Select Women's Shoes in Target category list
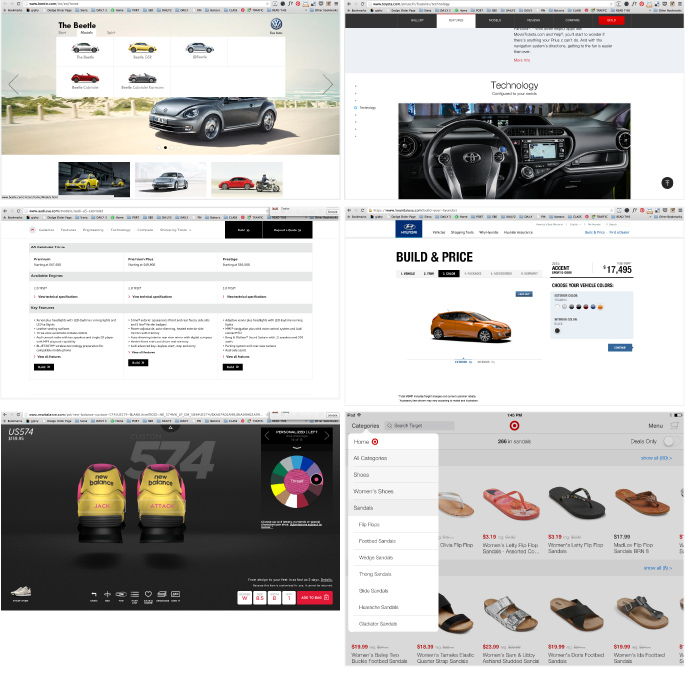 tap(394, 491)
